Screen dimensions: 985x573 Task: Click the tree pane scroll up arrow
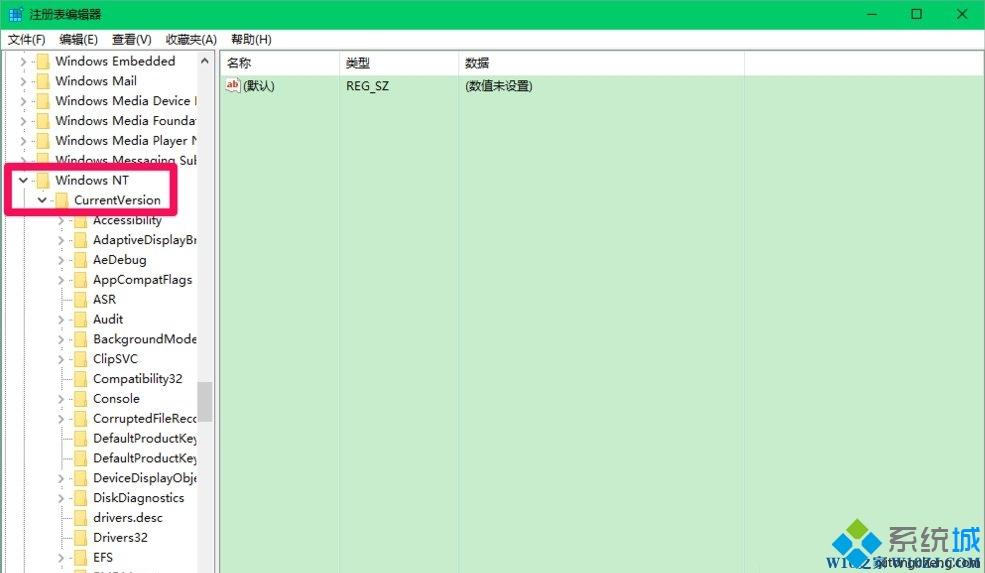pyautogui.click(x=205, y=61)
